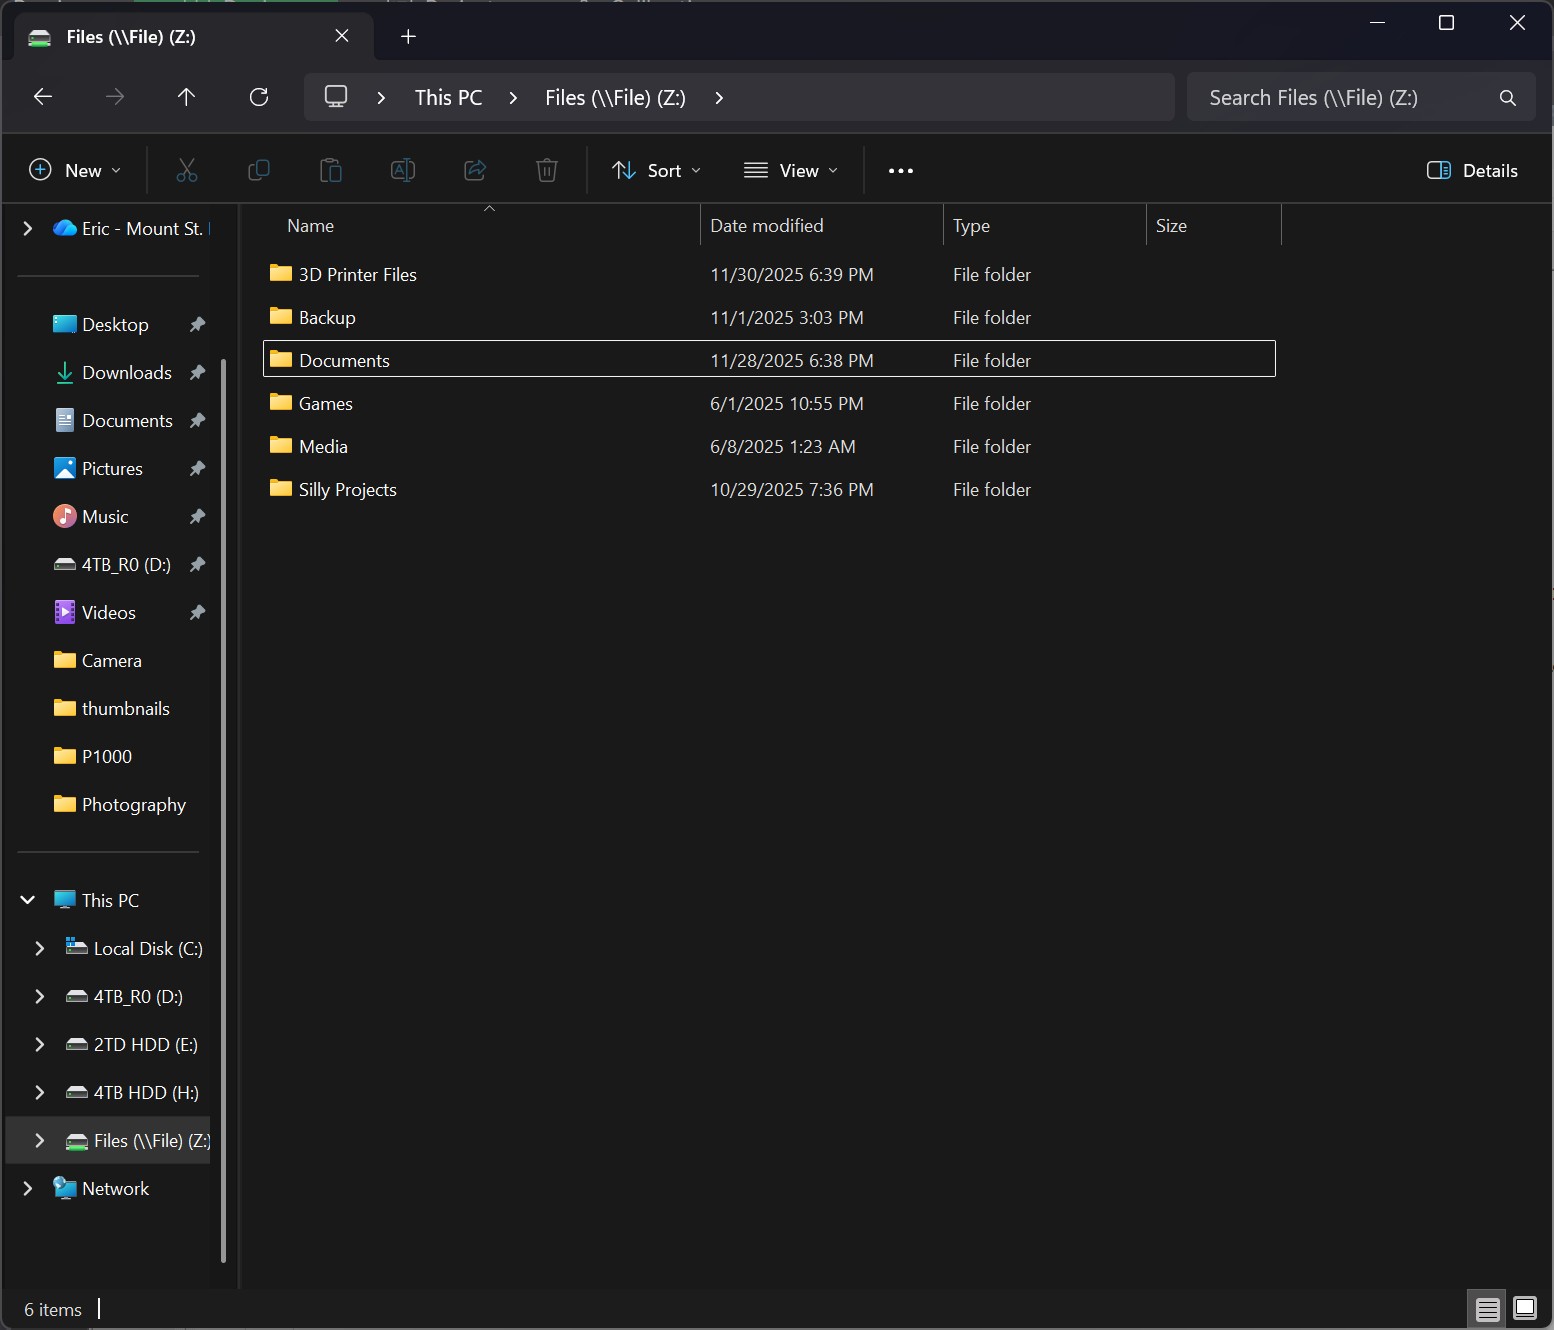Click the Share icon
Image resolution: width=1554 pixels, height=1330 pixels.
tap(475, 170)
